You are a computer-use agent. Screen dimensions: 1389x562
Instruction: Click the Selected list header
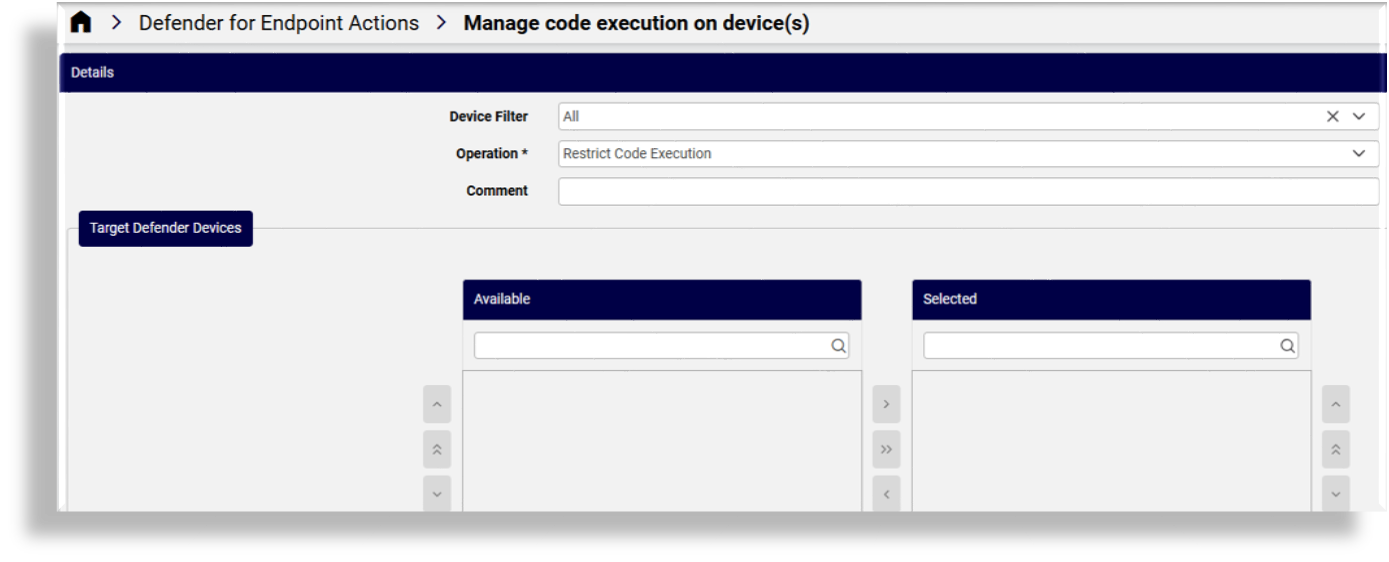(x=1111, y=299)
